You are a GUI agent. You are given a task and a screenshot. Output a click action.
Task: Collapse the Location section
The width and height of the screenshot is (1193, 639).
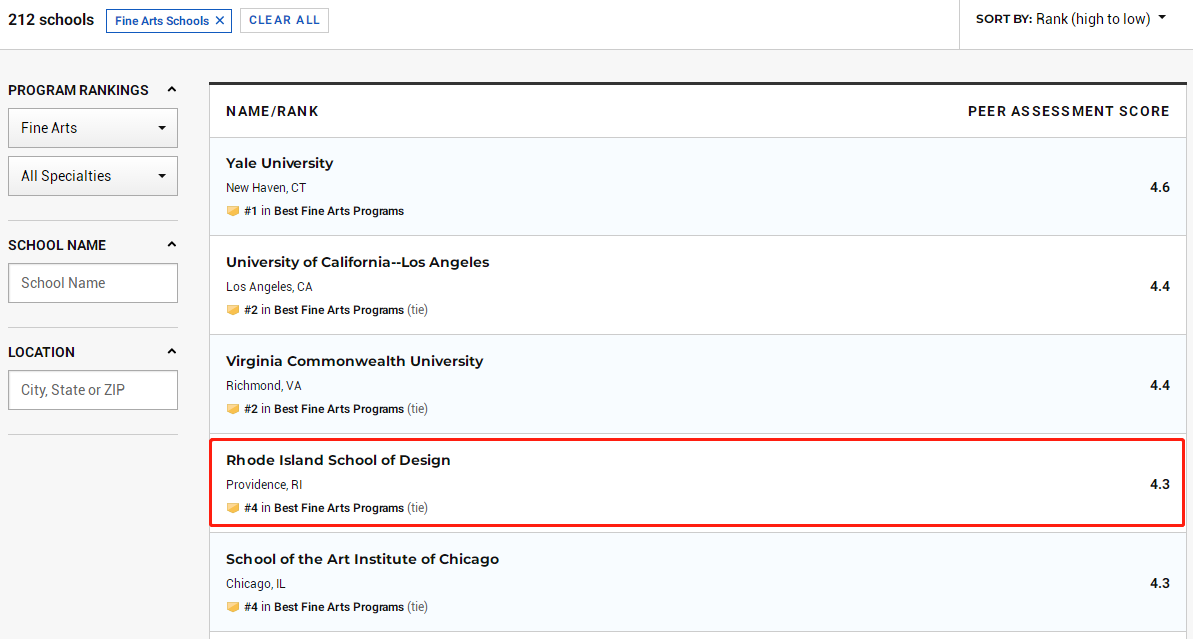point(172,351)
